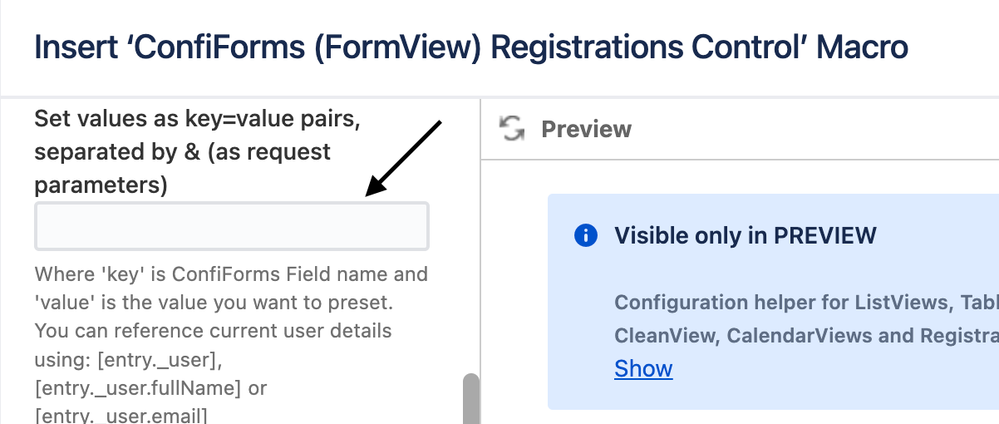Click the '[entry._user.email]' help text
This screenshot has height=424, width=999.
121,416
